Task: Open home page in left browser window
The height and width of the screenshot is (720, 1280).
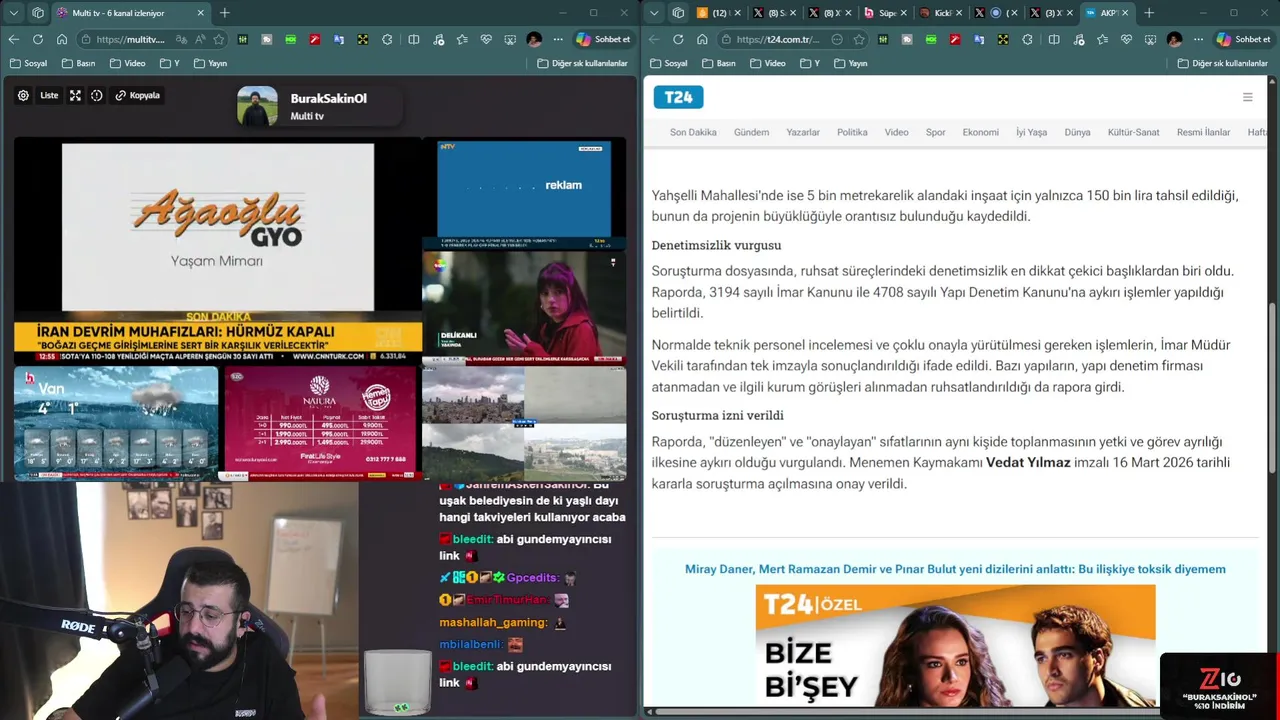Action: click(62, 39)
